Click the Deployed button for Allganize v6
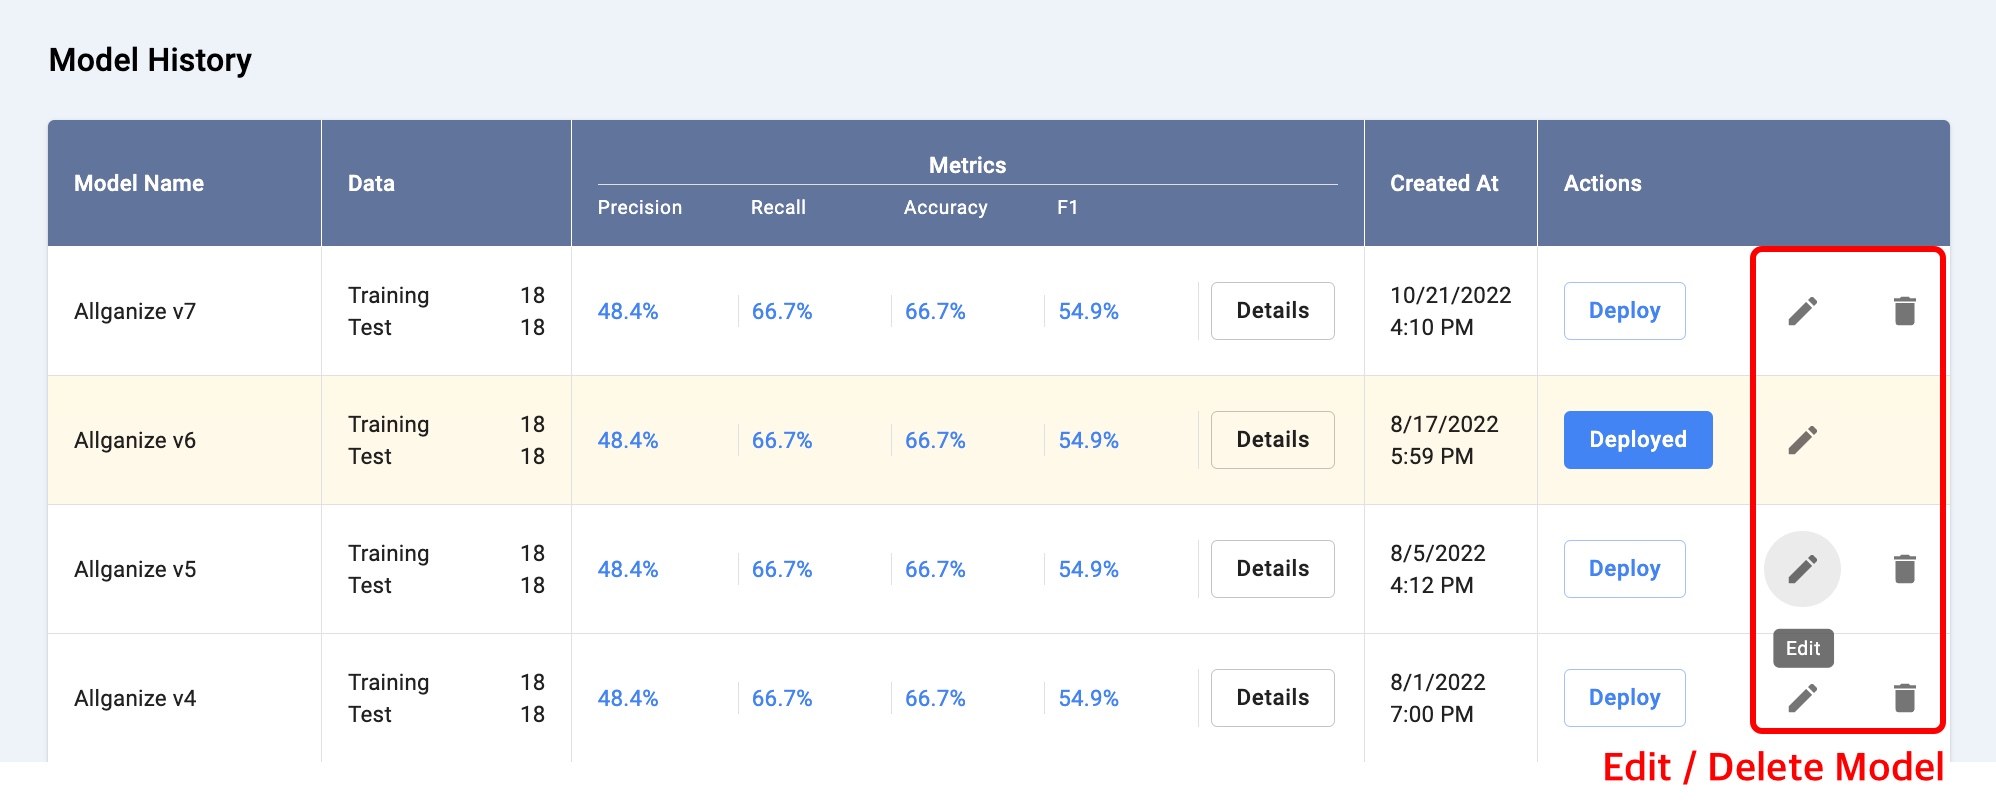 point(1637,440)
